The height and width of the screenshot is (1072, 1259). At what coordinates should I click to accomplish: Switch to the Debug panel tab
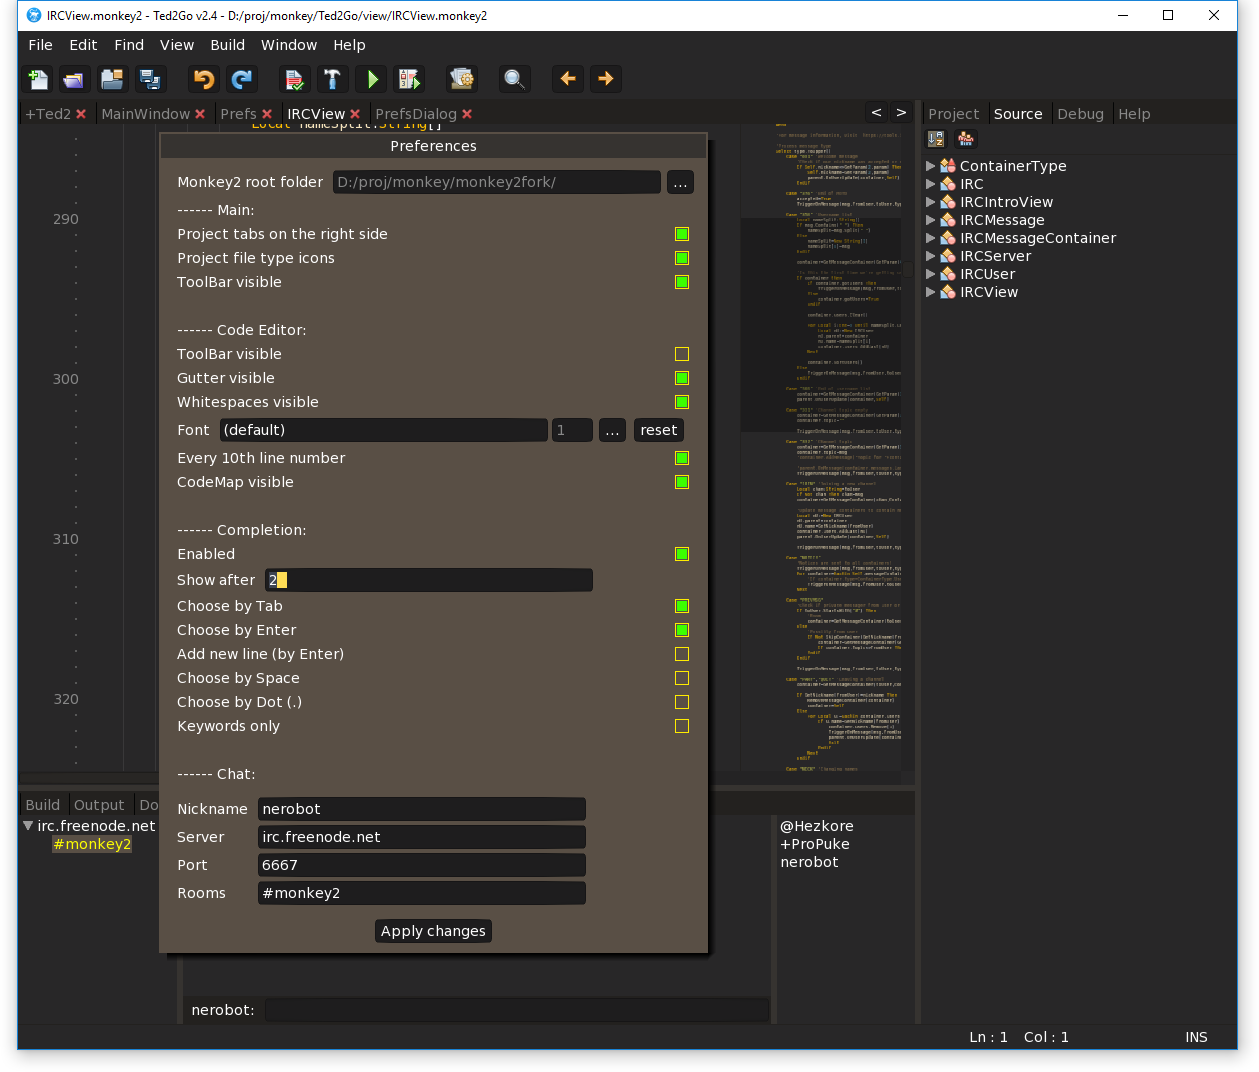click(1080, 114)
